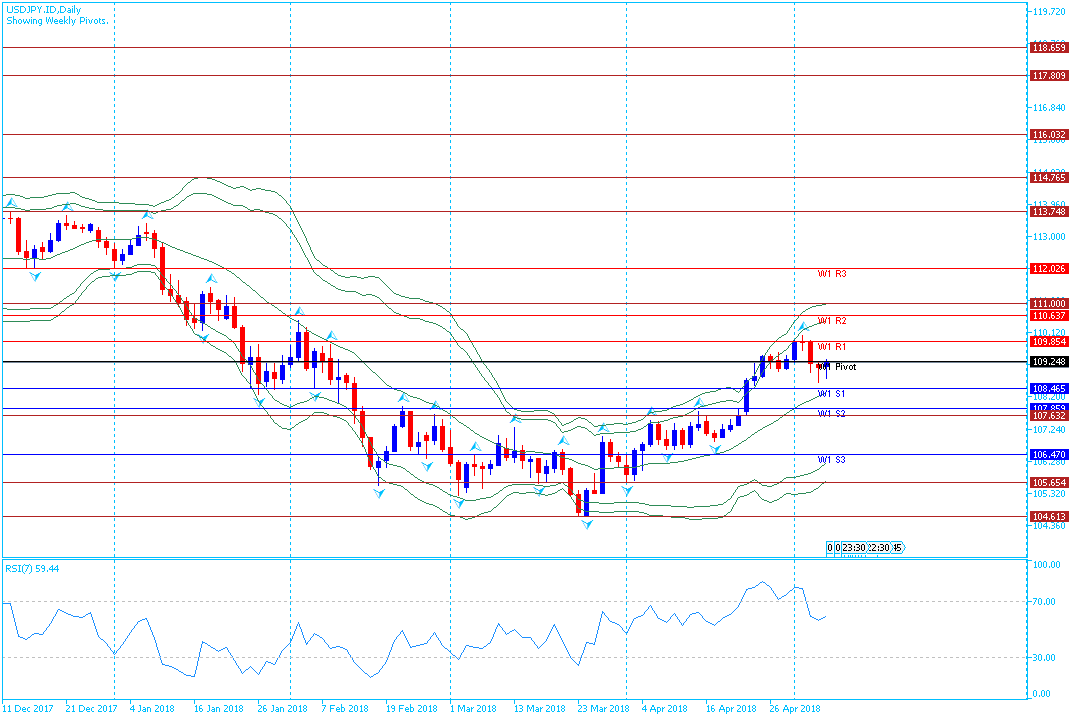Screen dimensions: 1080x720
Task: Click the up fractal arrow above the late-April peak
Action: (802, 328)
